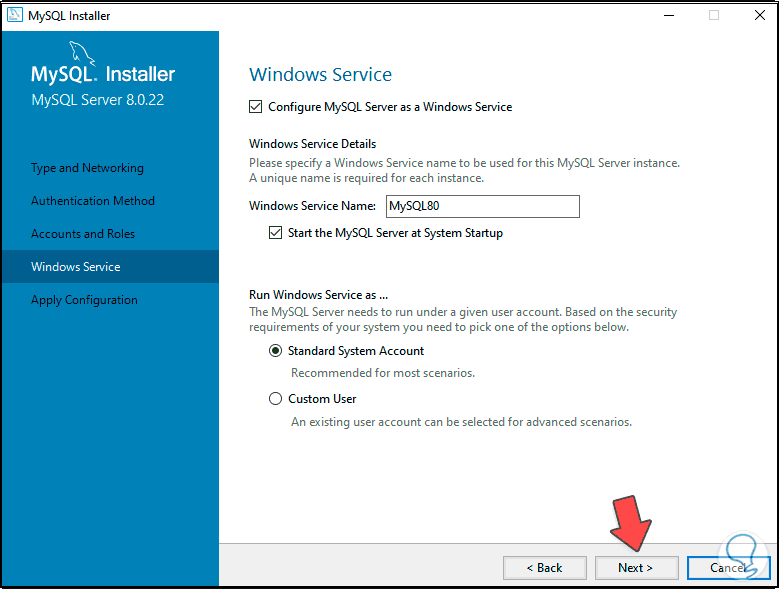779x589 pixels.
Task: Minimize the MySQL Installer window
Action: 669,15
